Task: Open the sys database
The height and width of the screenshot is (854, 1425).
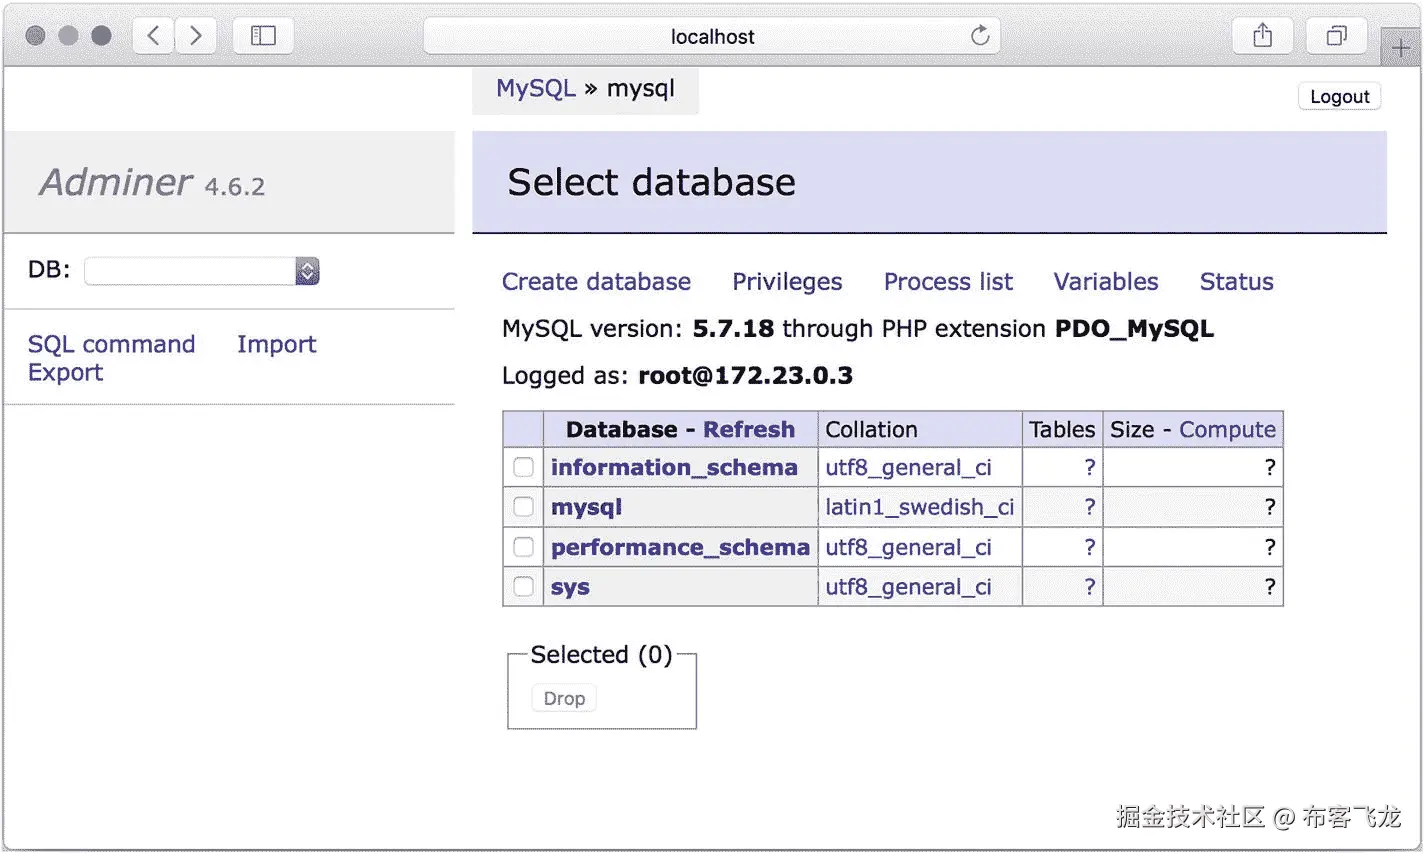Action: [x=570, y=587]
